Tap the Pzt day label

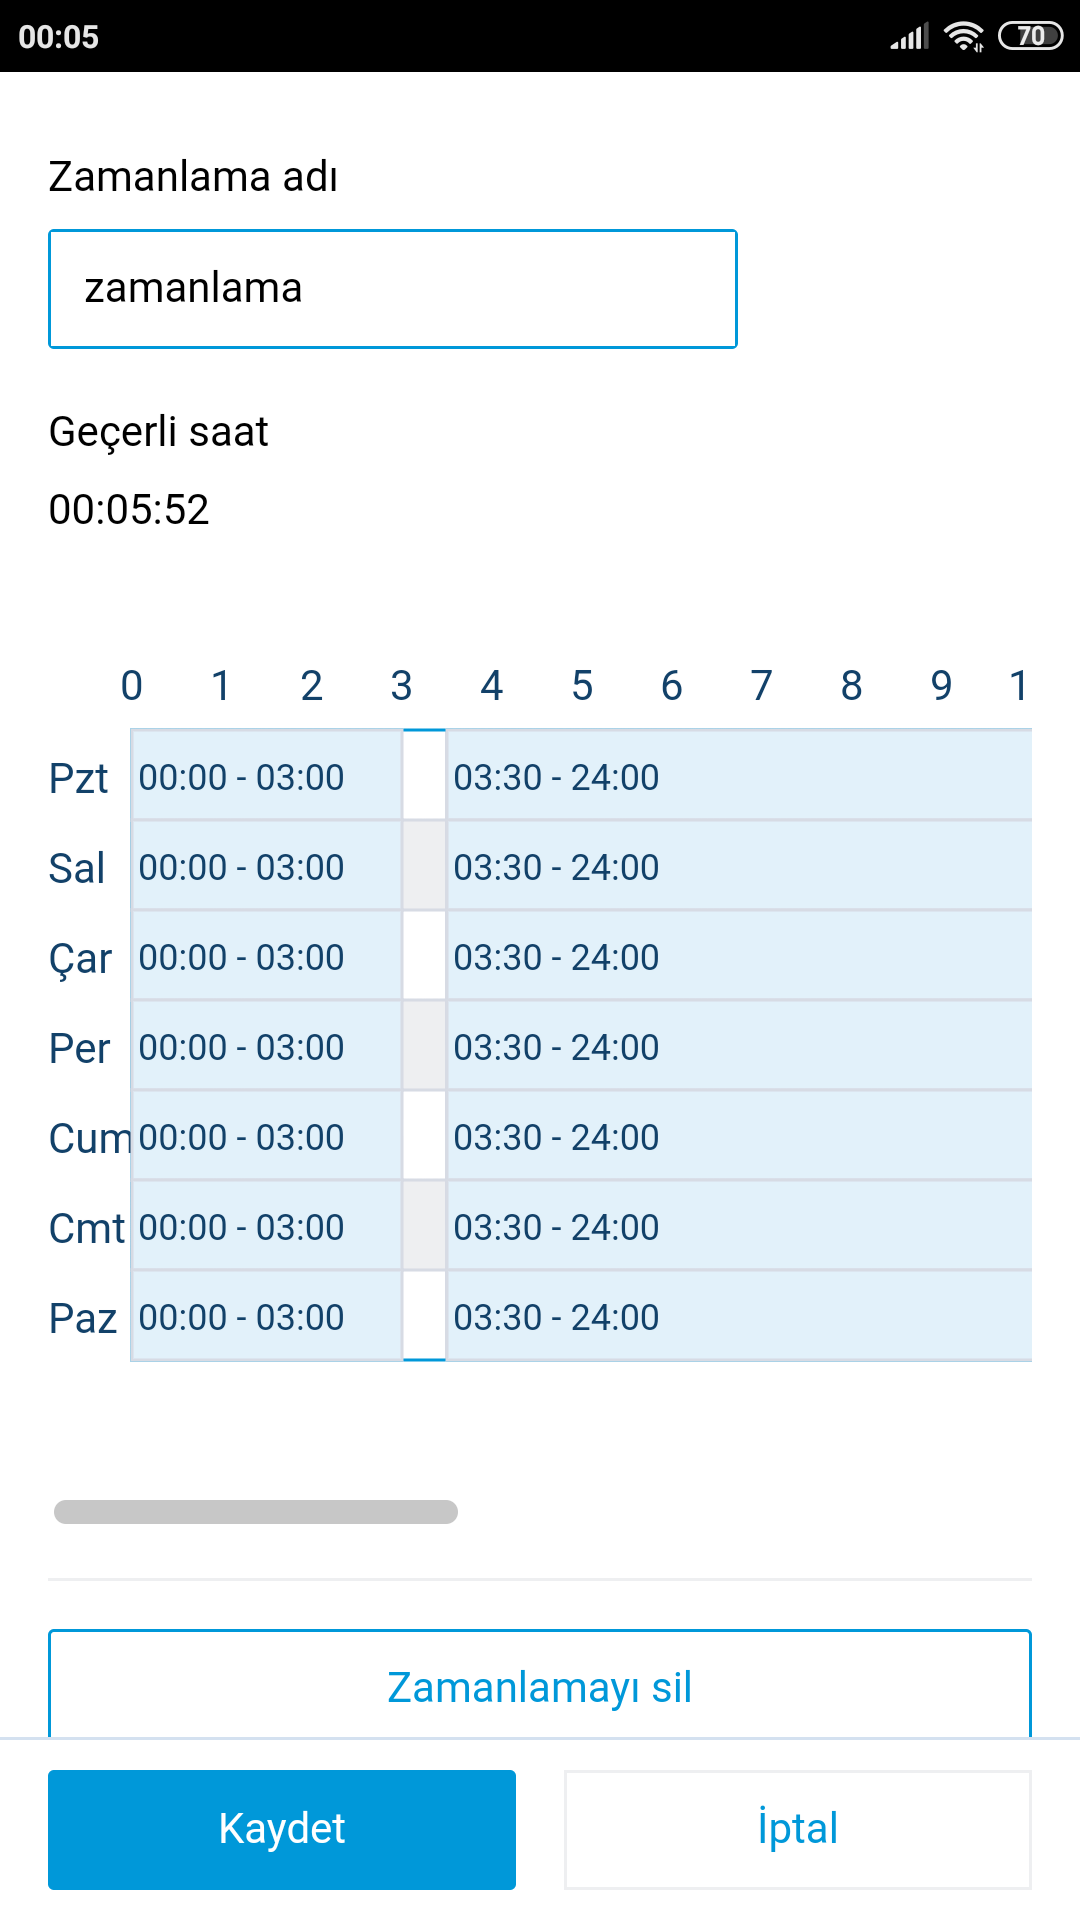[x=78, y=778]
